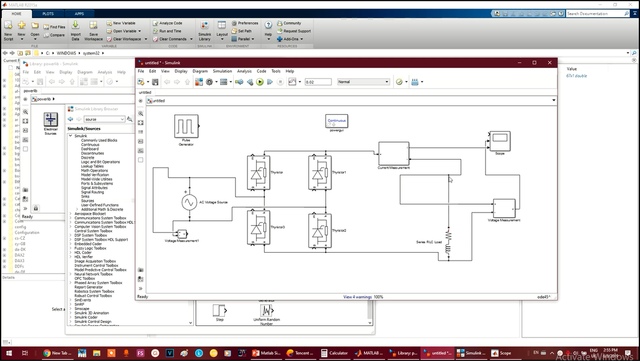Select the Voltage Measurement1 block

coord(182,234)
